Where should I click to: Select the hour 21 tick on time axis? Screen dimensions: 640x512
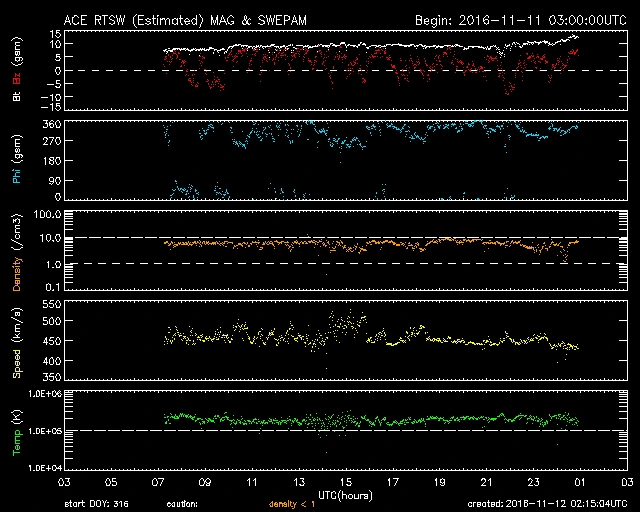[486, 482]
